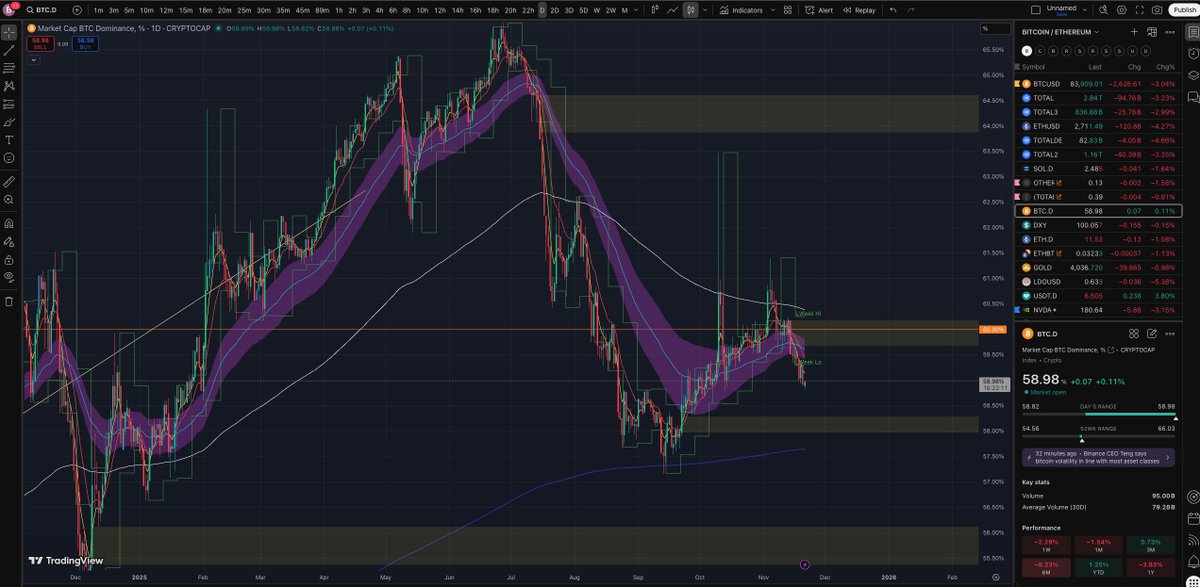Select DXY in the watchlist

point(1098,225)
